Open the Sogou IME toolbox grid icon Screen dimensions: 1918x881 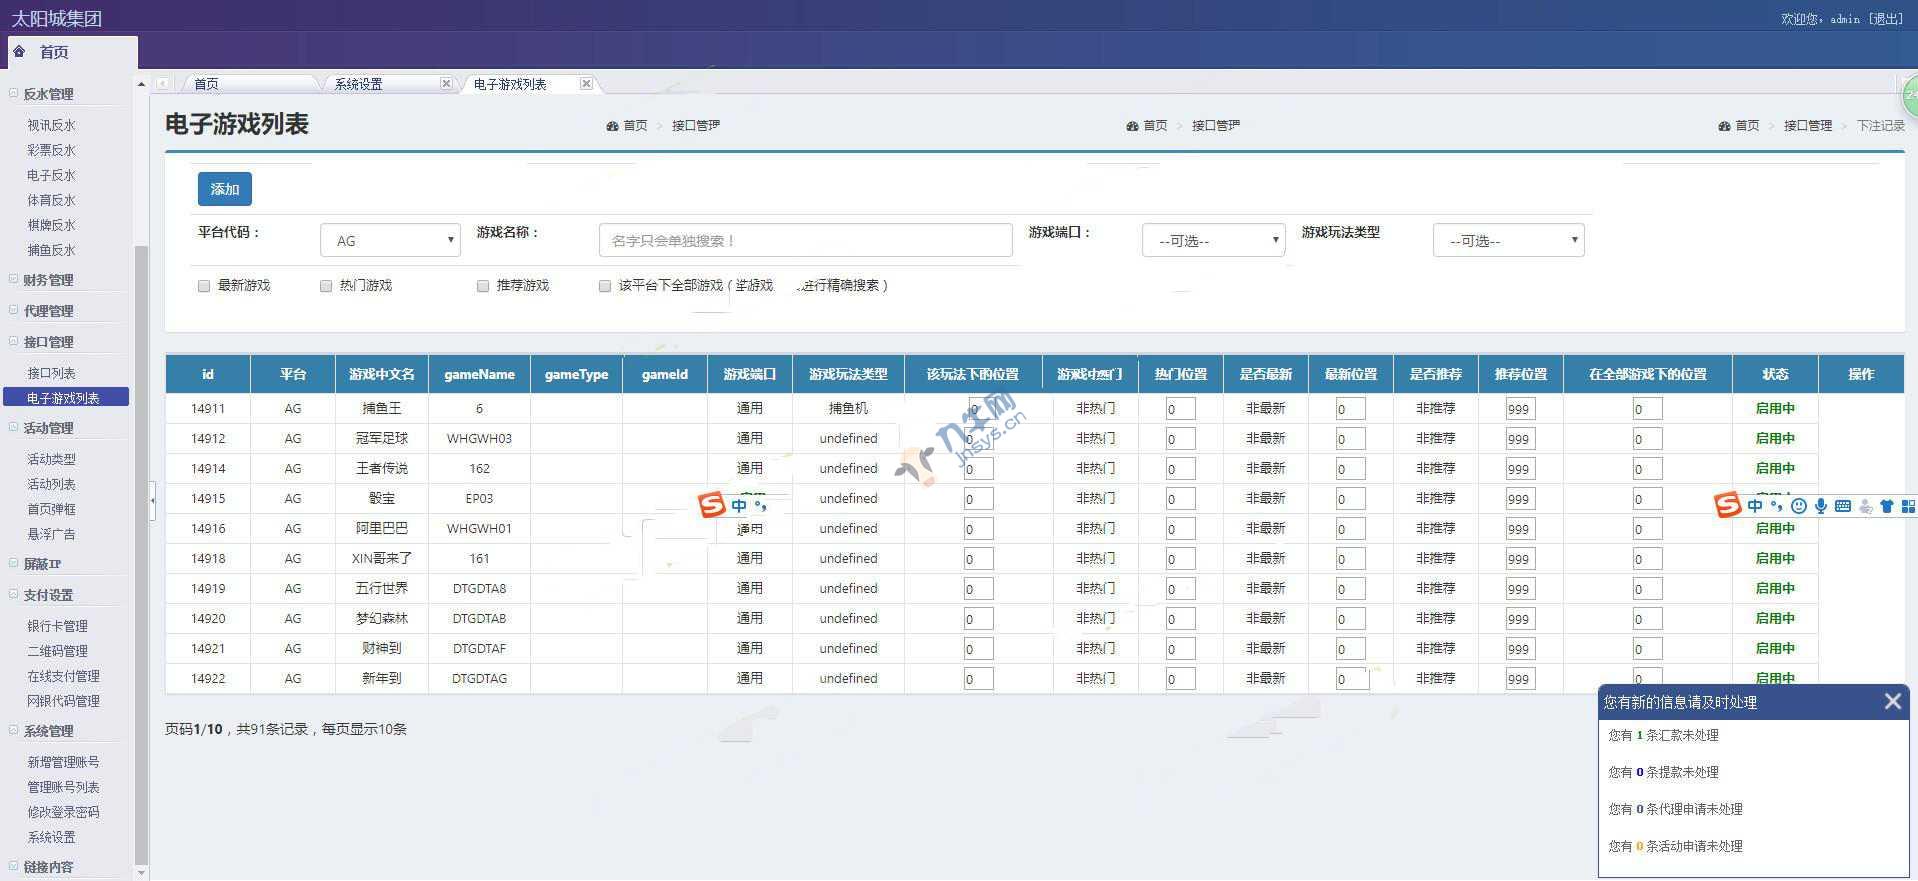pos(1908,506)
